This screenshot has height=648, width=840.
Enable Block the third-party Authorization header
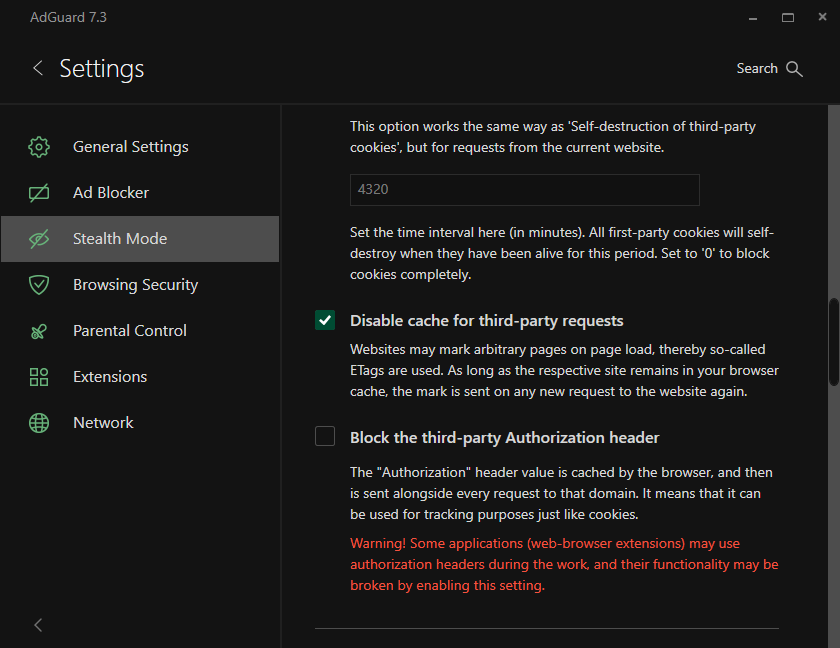(325, 437)
